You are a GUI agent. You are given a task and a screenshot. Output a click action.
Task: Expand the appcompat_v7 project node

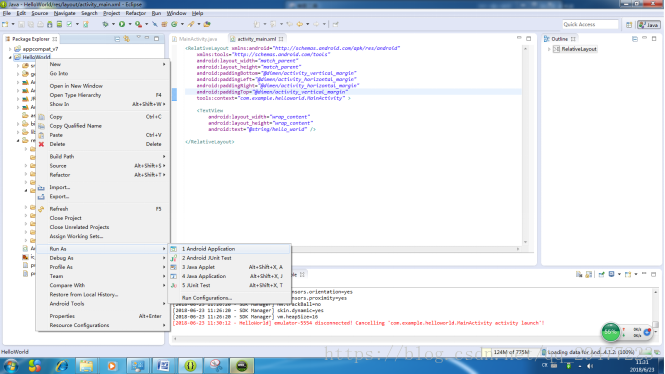click(10, 49)
